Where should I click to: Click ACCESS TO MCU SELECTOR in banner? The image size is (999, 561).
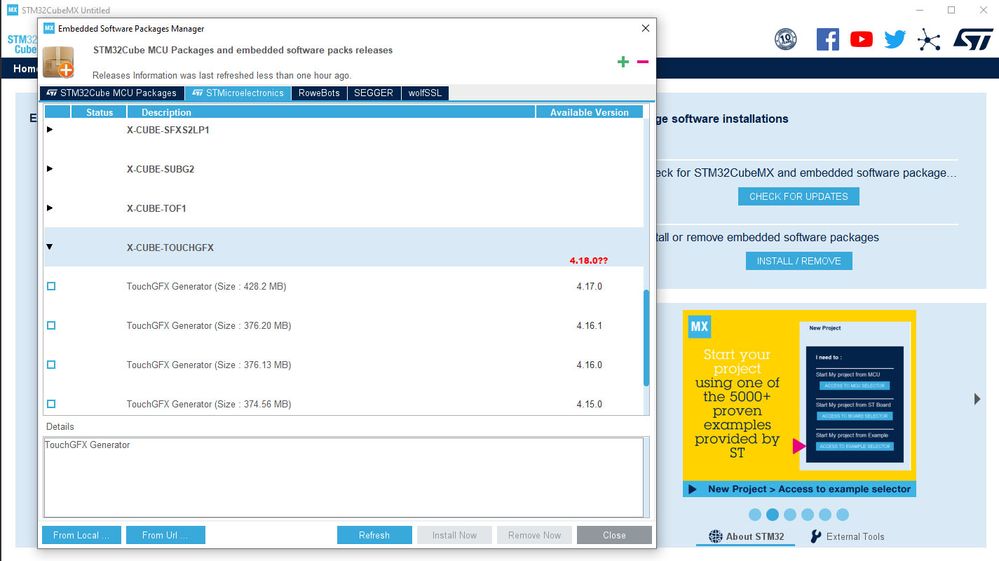[854, 386]
